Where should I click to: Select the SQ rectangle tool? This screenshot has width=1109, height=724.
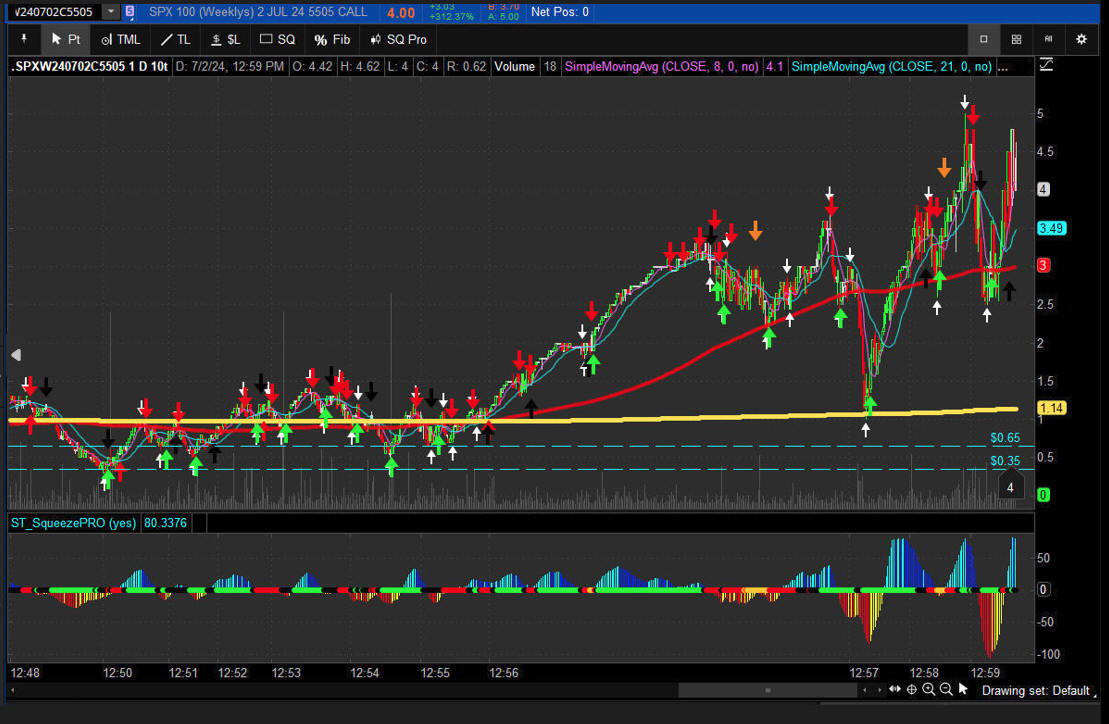tap(277, 39)
